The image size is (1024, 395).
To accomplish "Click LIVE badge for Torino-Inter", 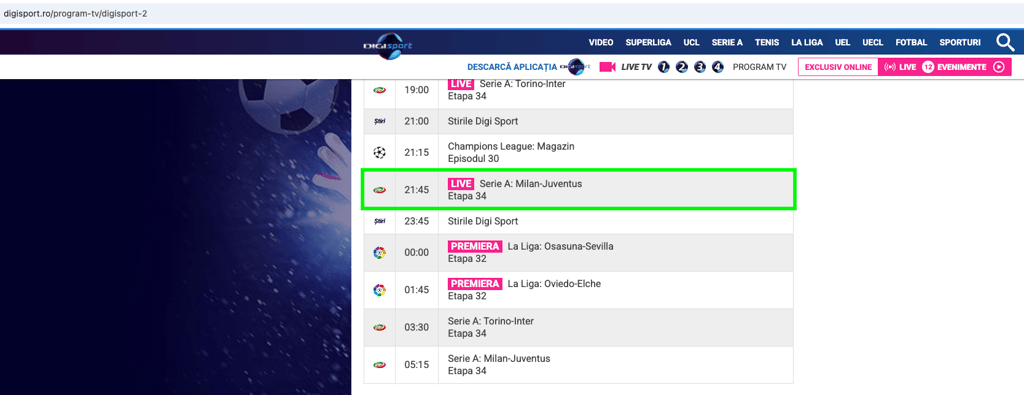I will pyautogui.click(x=460, y=84).
